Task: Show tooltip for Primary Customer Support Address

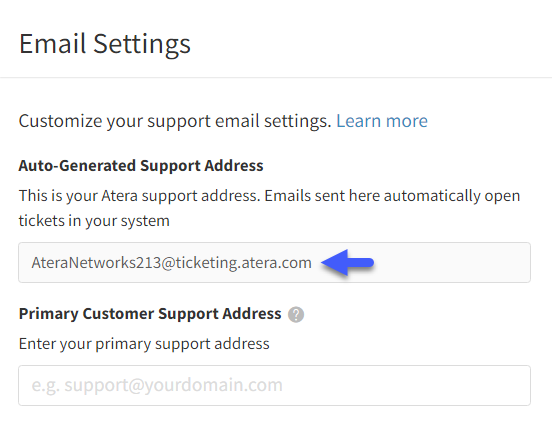Action: (296, 314)
